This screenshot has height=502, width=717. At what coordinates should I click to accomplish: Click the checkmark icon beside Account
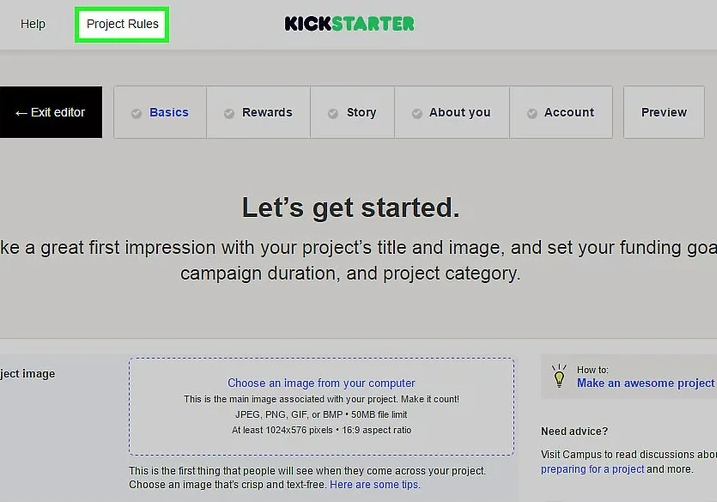click(x=532, y=113)
